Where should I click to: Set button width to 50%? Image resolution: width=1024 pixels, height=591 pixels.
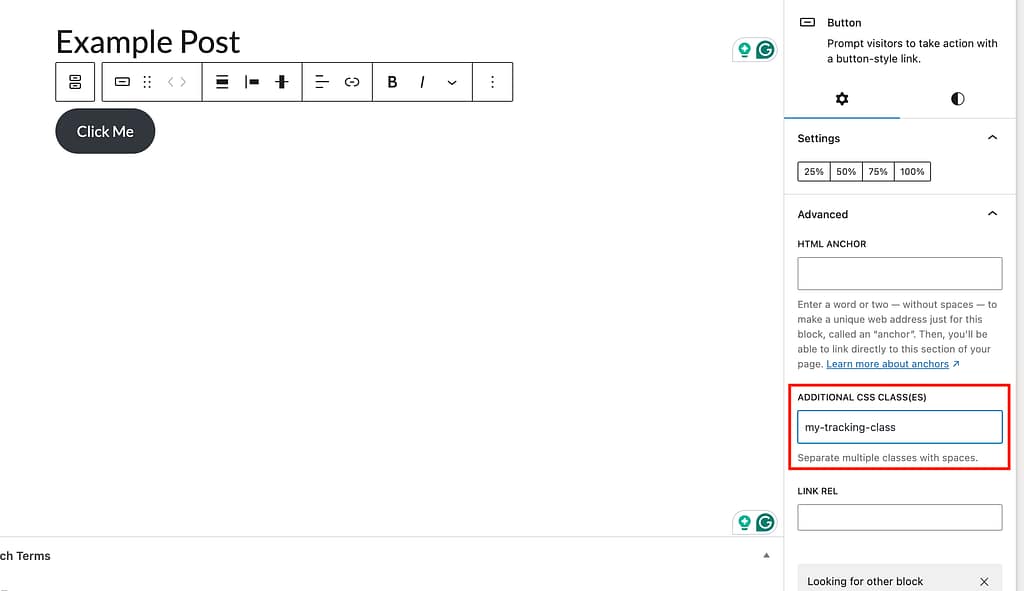coord(846,172)
